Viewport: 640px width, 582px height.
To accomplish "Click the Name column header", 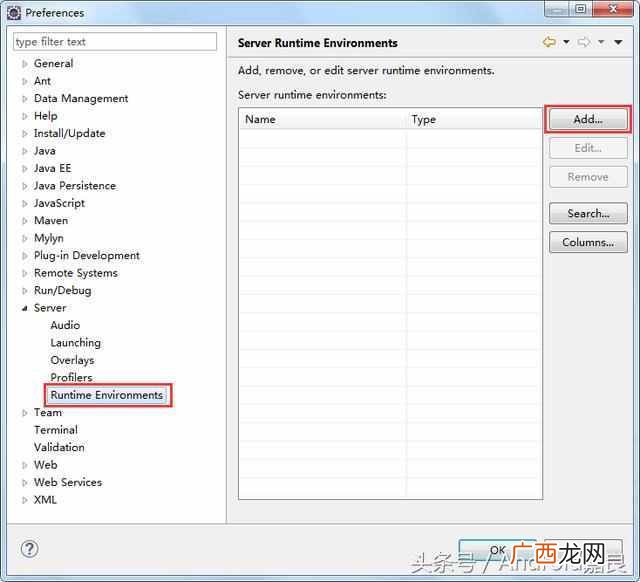I will tap(323, 120).
